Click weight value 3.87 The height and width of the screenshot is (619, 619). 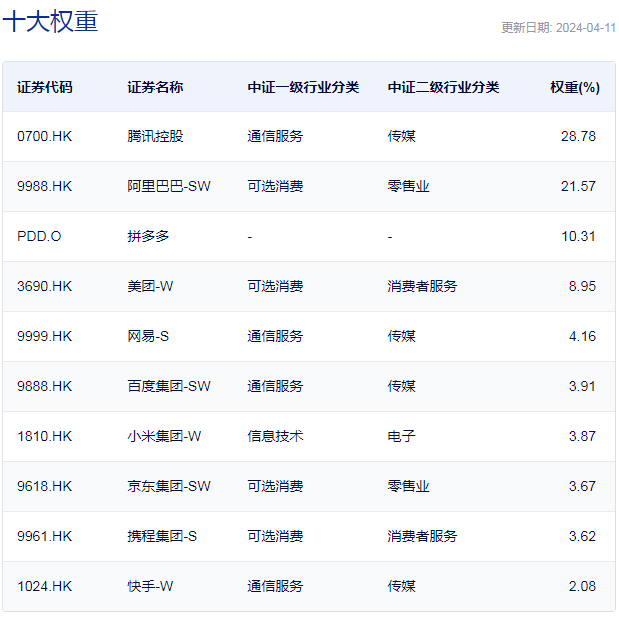coord(582,436)
